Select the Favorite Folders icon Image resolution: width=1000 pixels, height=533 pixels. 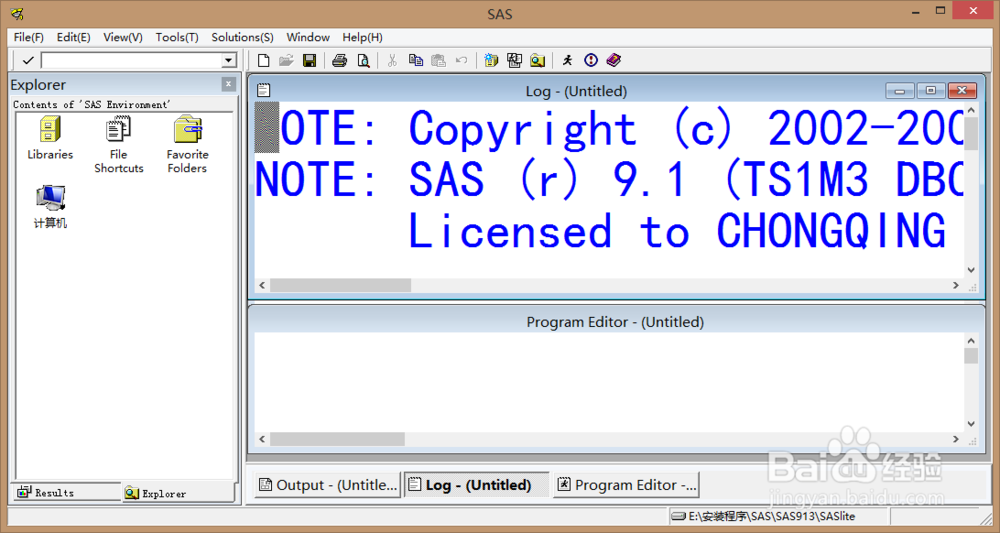[x=188, y=129]
